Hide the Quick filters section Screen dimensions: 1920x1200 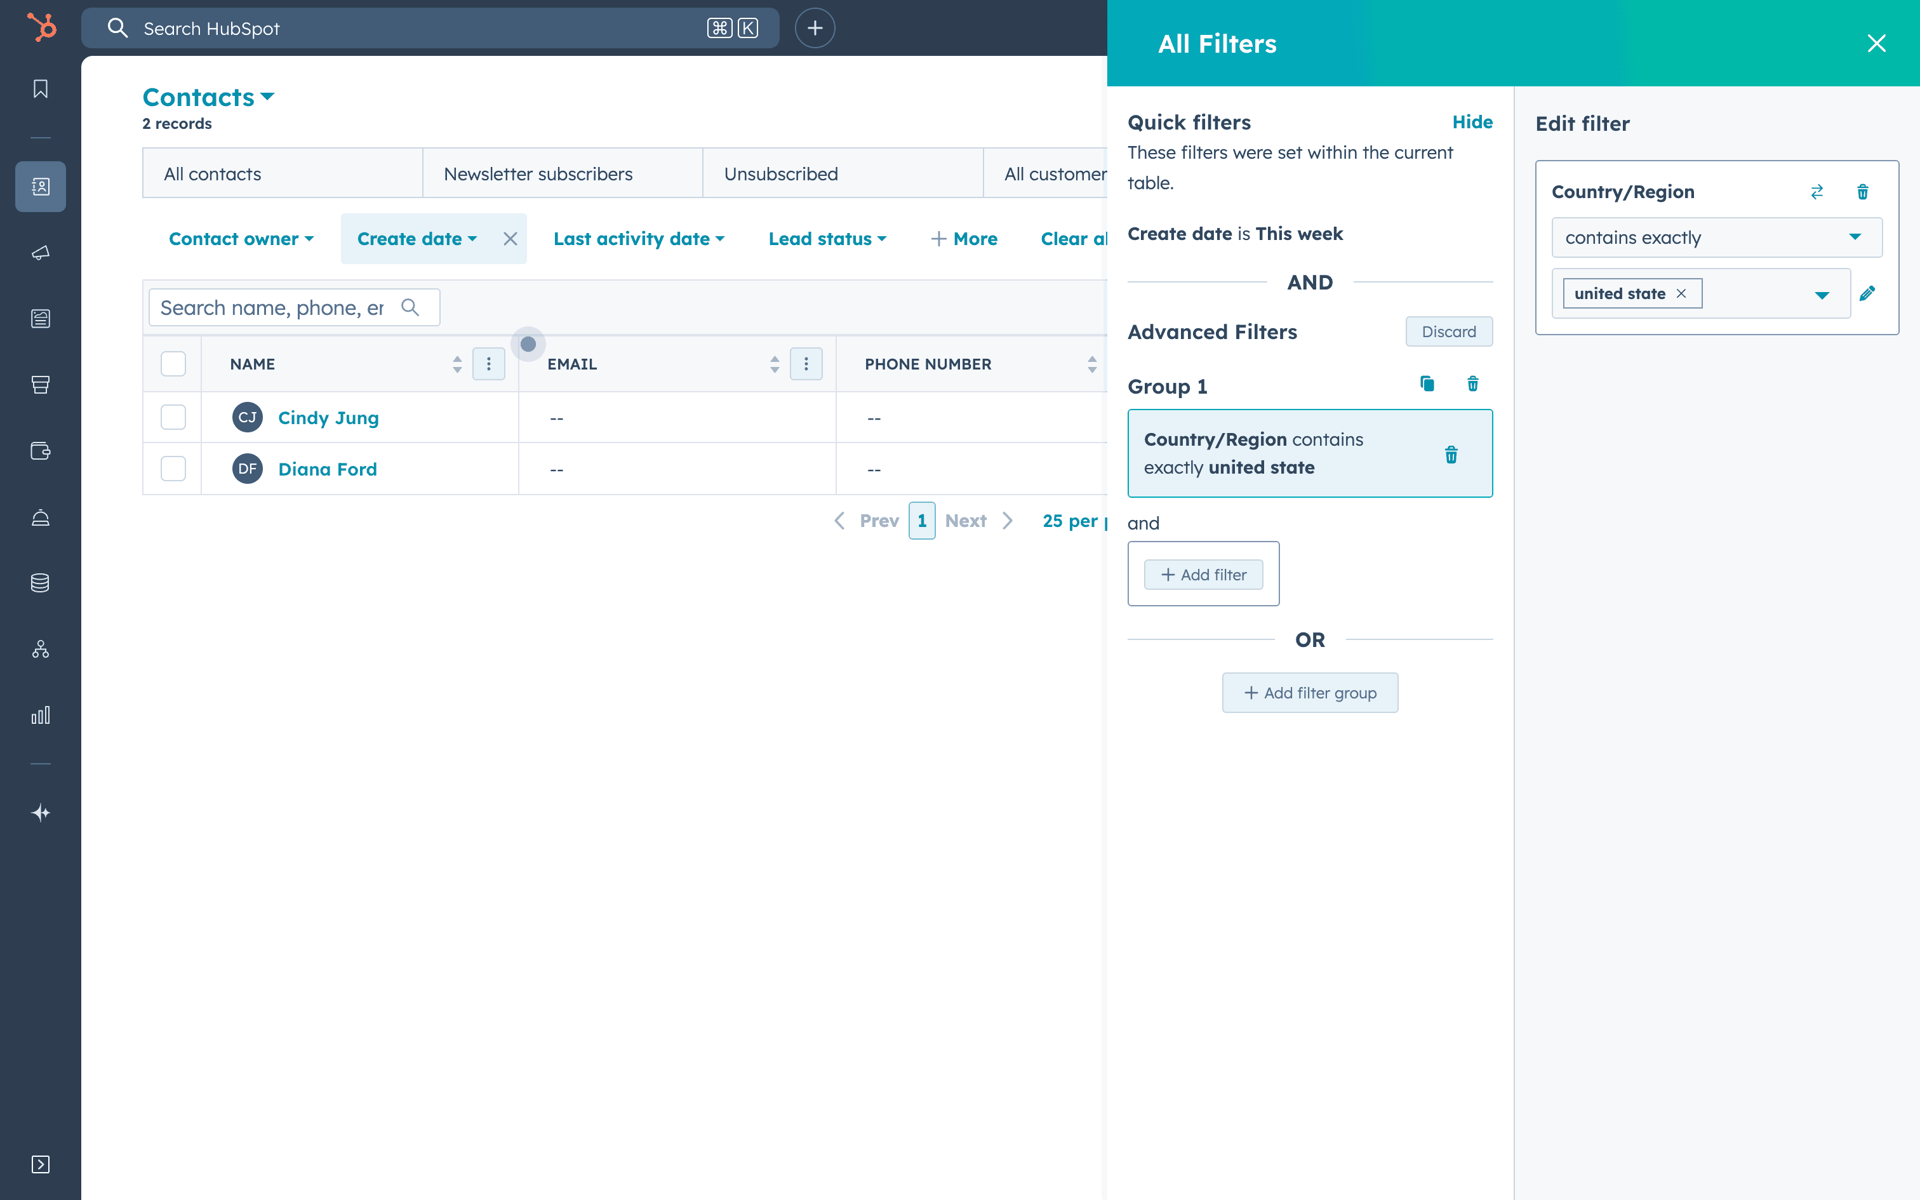point(1472,122)
